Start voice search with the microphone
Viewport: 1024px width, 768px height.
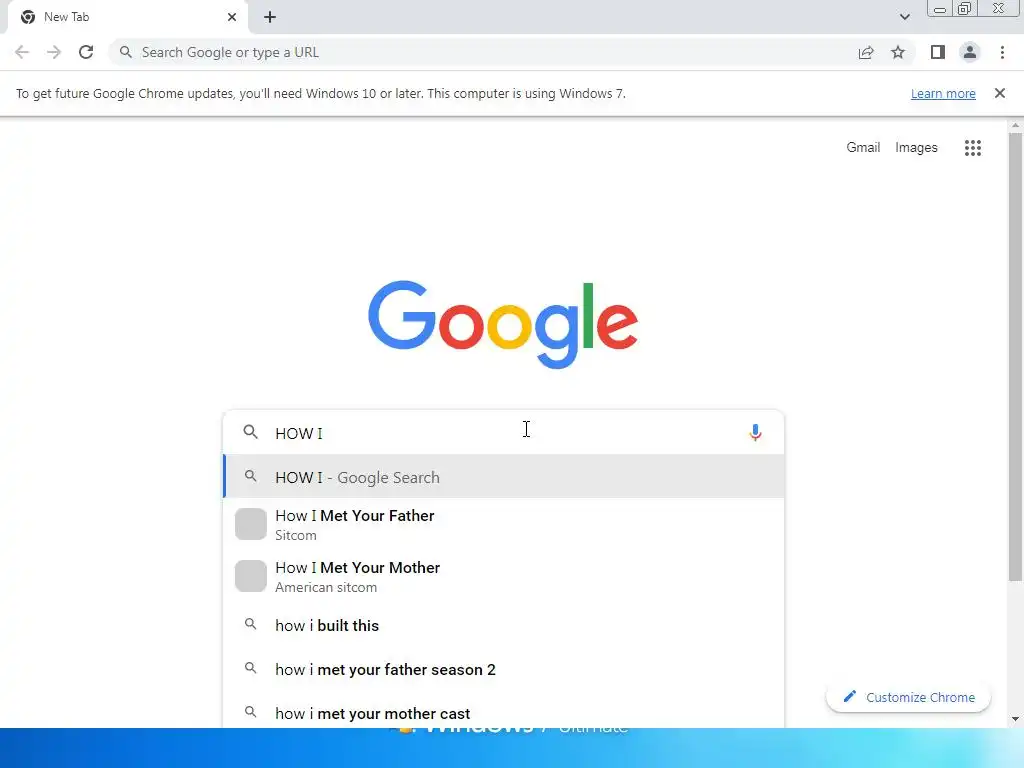(756, 432)
